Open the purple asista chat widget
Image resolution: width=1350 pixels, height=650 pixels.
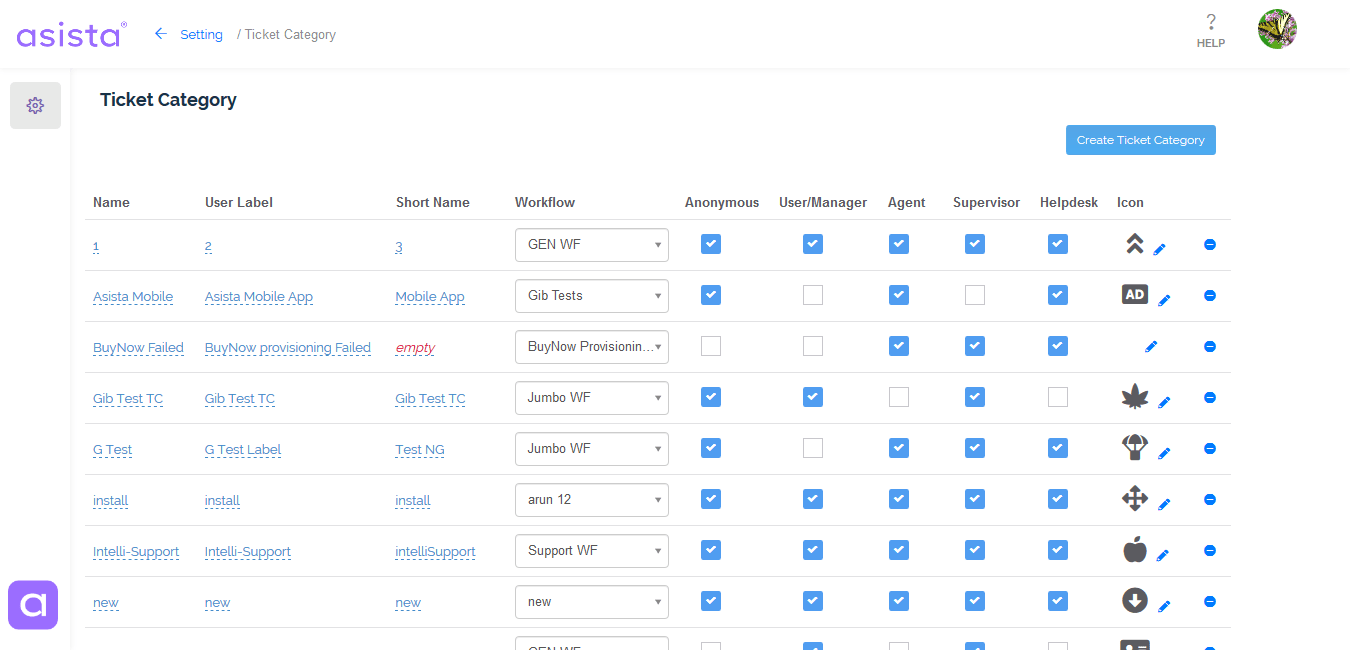(x=33, y=605)
